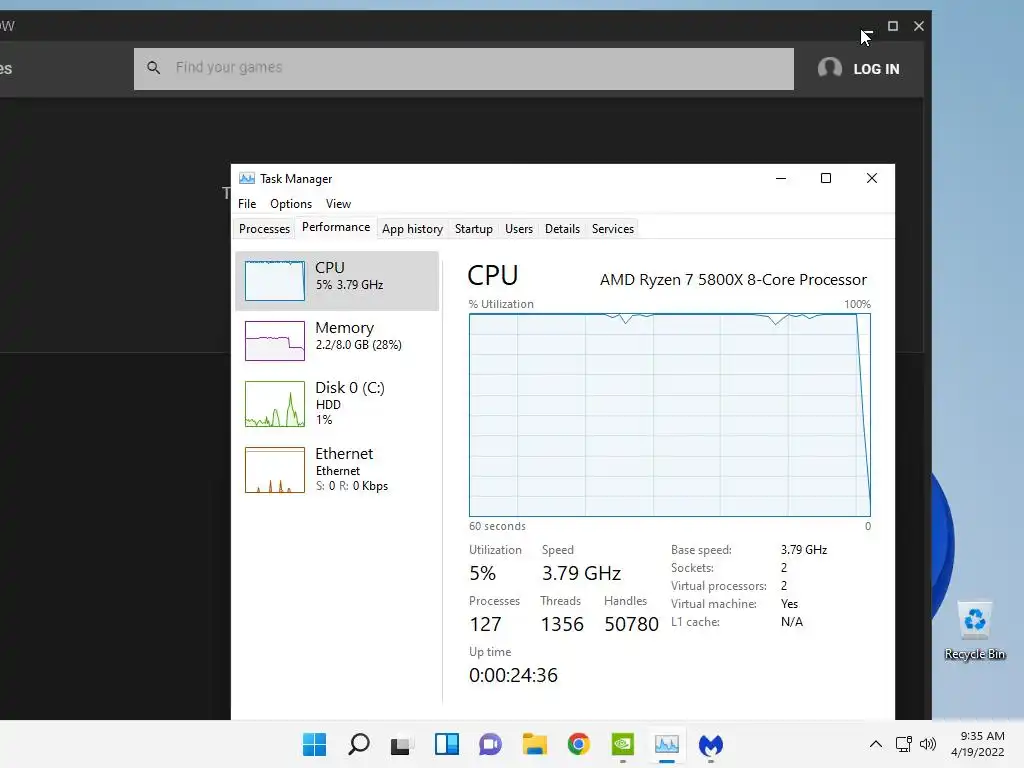Image resolution: width=1024 pixels, height=768 pixels.
Task: Open taskbar Search magnifier
Action: [359, 744]
